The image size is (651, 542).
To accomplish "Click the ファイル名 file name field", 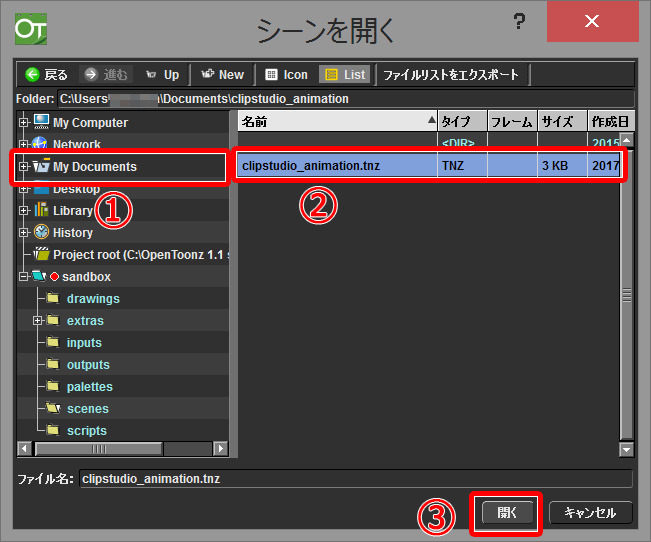I will (x=356, y=479).
